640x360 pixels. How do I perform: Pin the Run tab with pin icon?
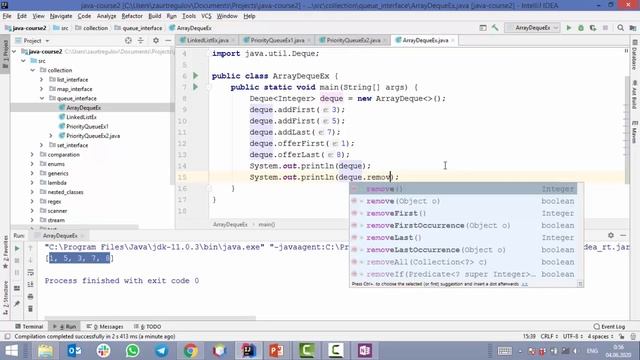pos(17,303)
